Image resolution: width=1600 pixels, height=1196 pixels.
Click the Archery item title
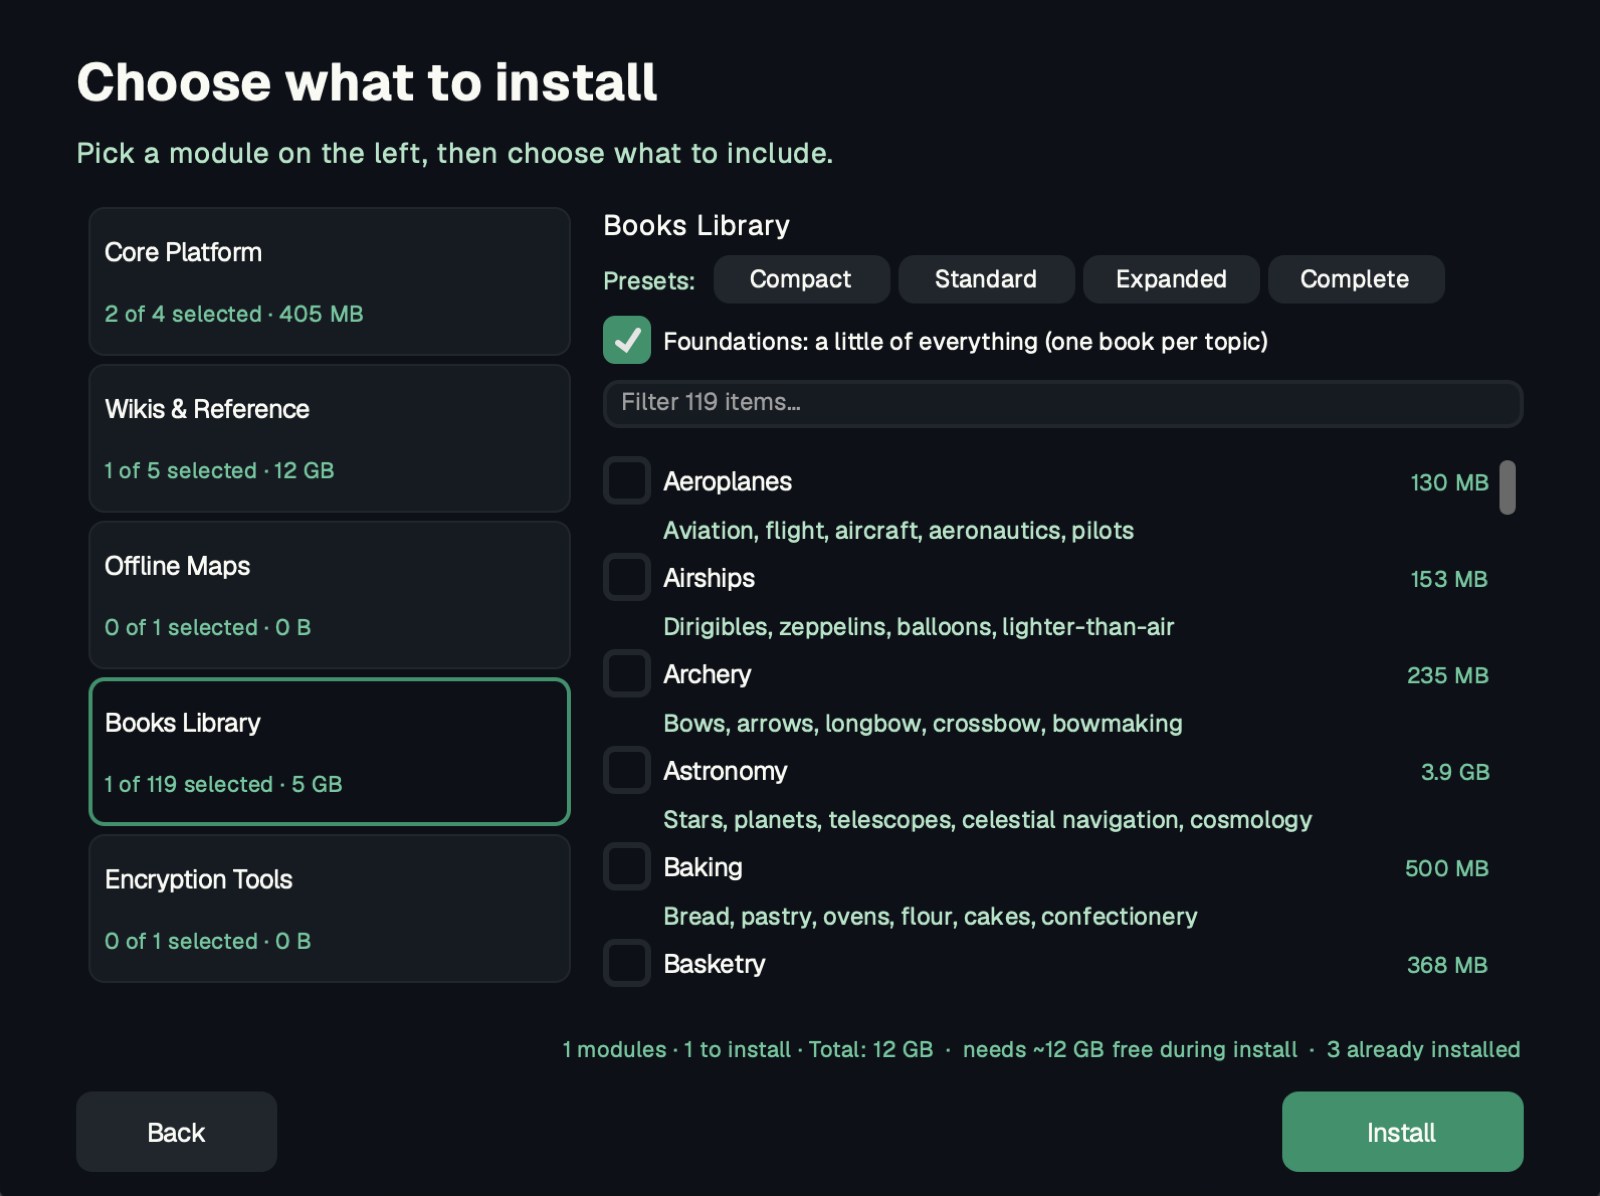coord(707,675)
